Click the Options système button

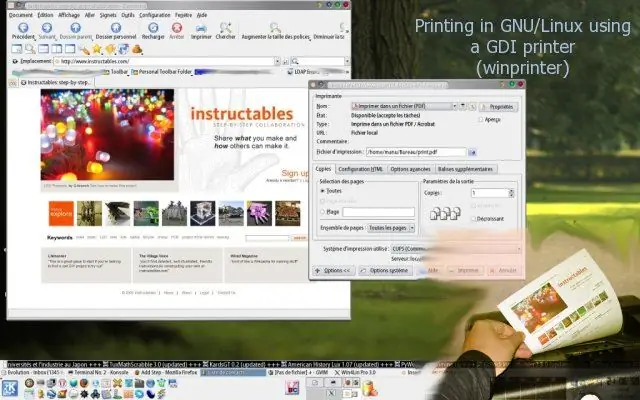(x=385, y=271)
